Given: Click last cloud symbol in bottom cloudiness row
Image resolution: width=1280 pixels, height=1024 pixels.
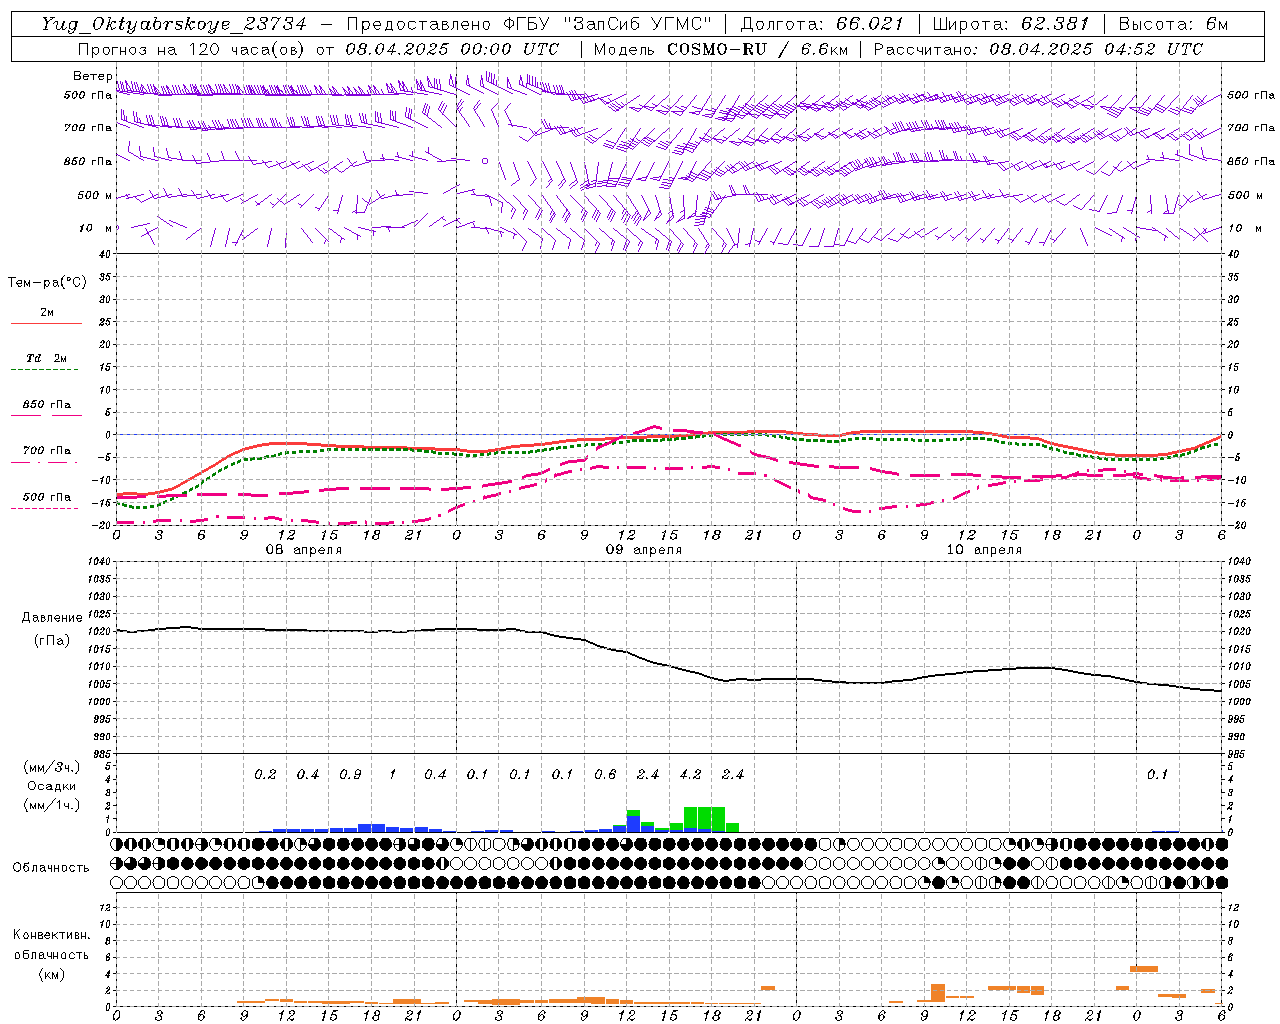Looking at the screenshot, I should pos(1221,883).
